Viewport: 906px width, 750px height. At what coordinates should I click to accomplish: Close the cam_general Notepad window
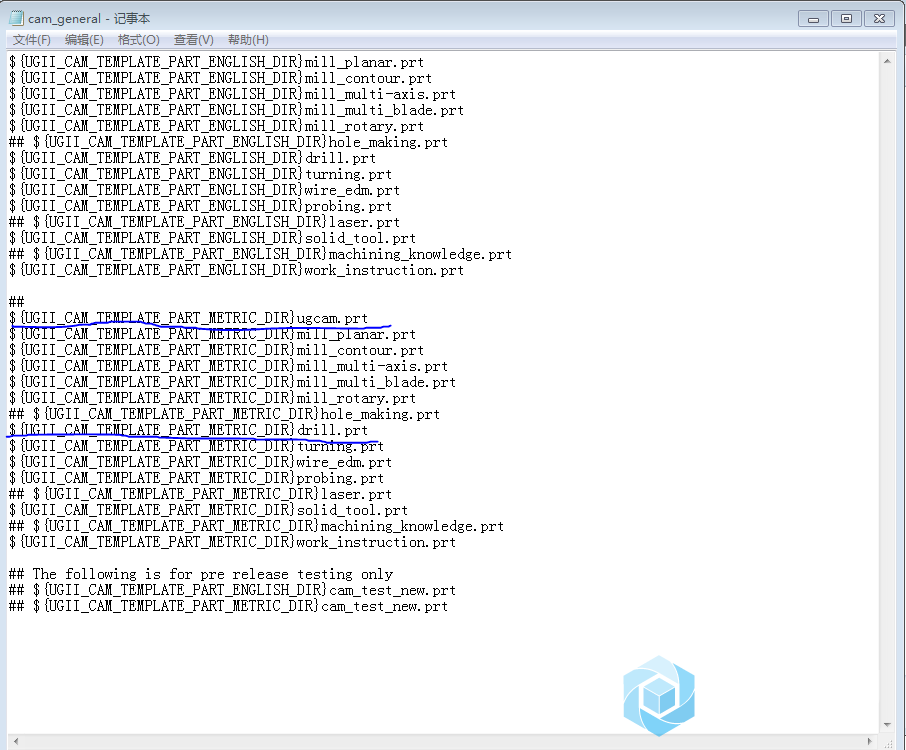879,19
